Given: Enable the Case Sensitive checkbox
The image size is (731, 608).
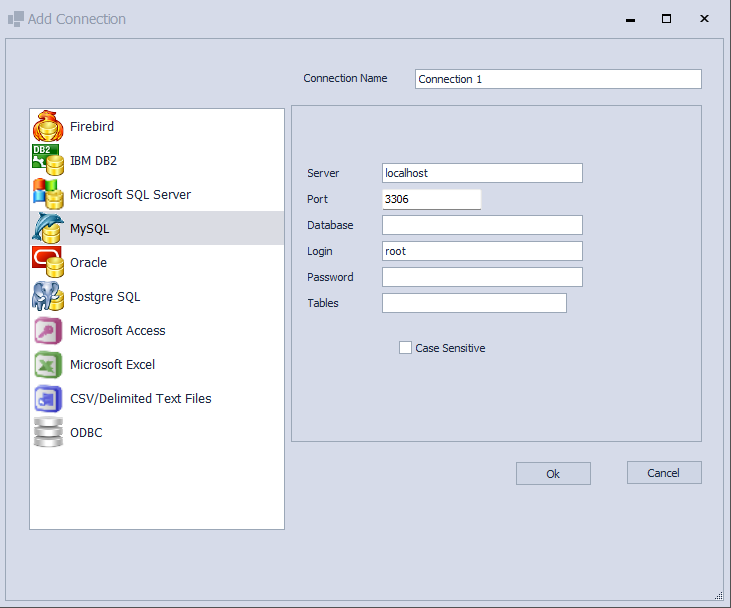Looking at the screenshot, I should click(x=405, y=348).
